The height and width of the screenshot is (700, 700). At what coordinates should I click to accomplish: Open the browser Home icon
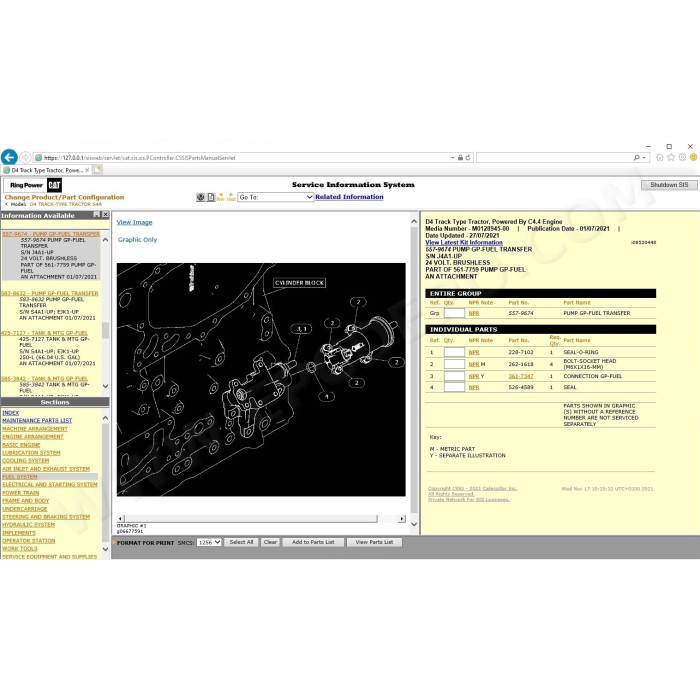[660, 157]
